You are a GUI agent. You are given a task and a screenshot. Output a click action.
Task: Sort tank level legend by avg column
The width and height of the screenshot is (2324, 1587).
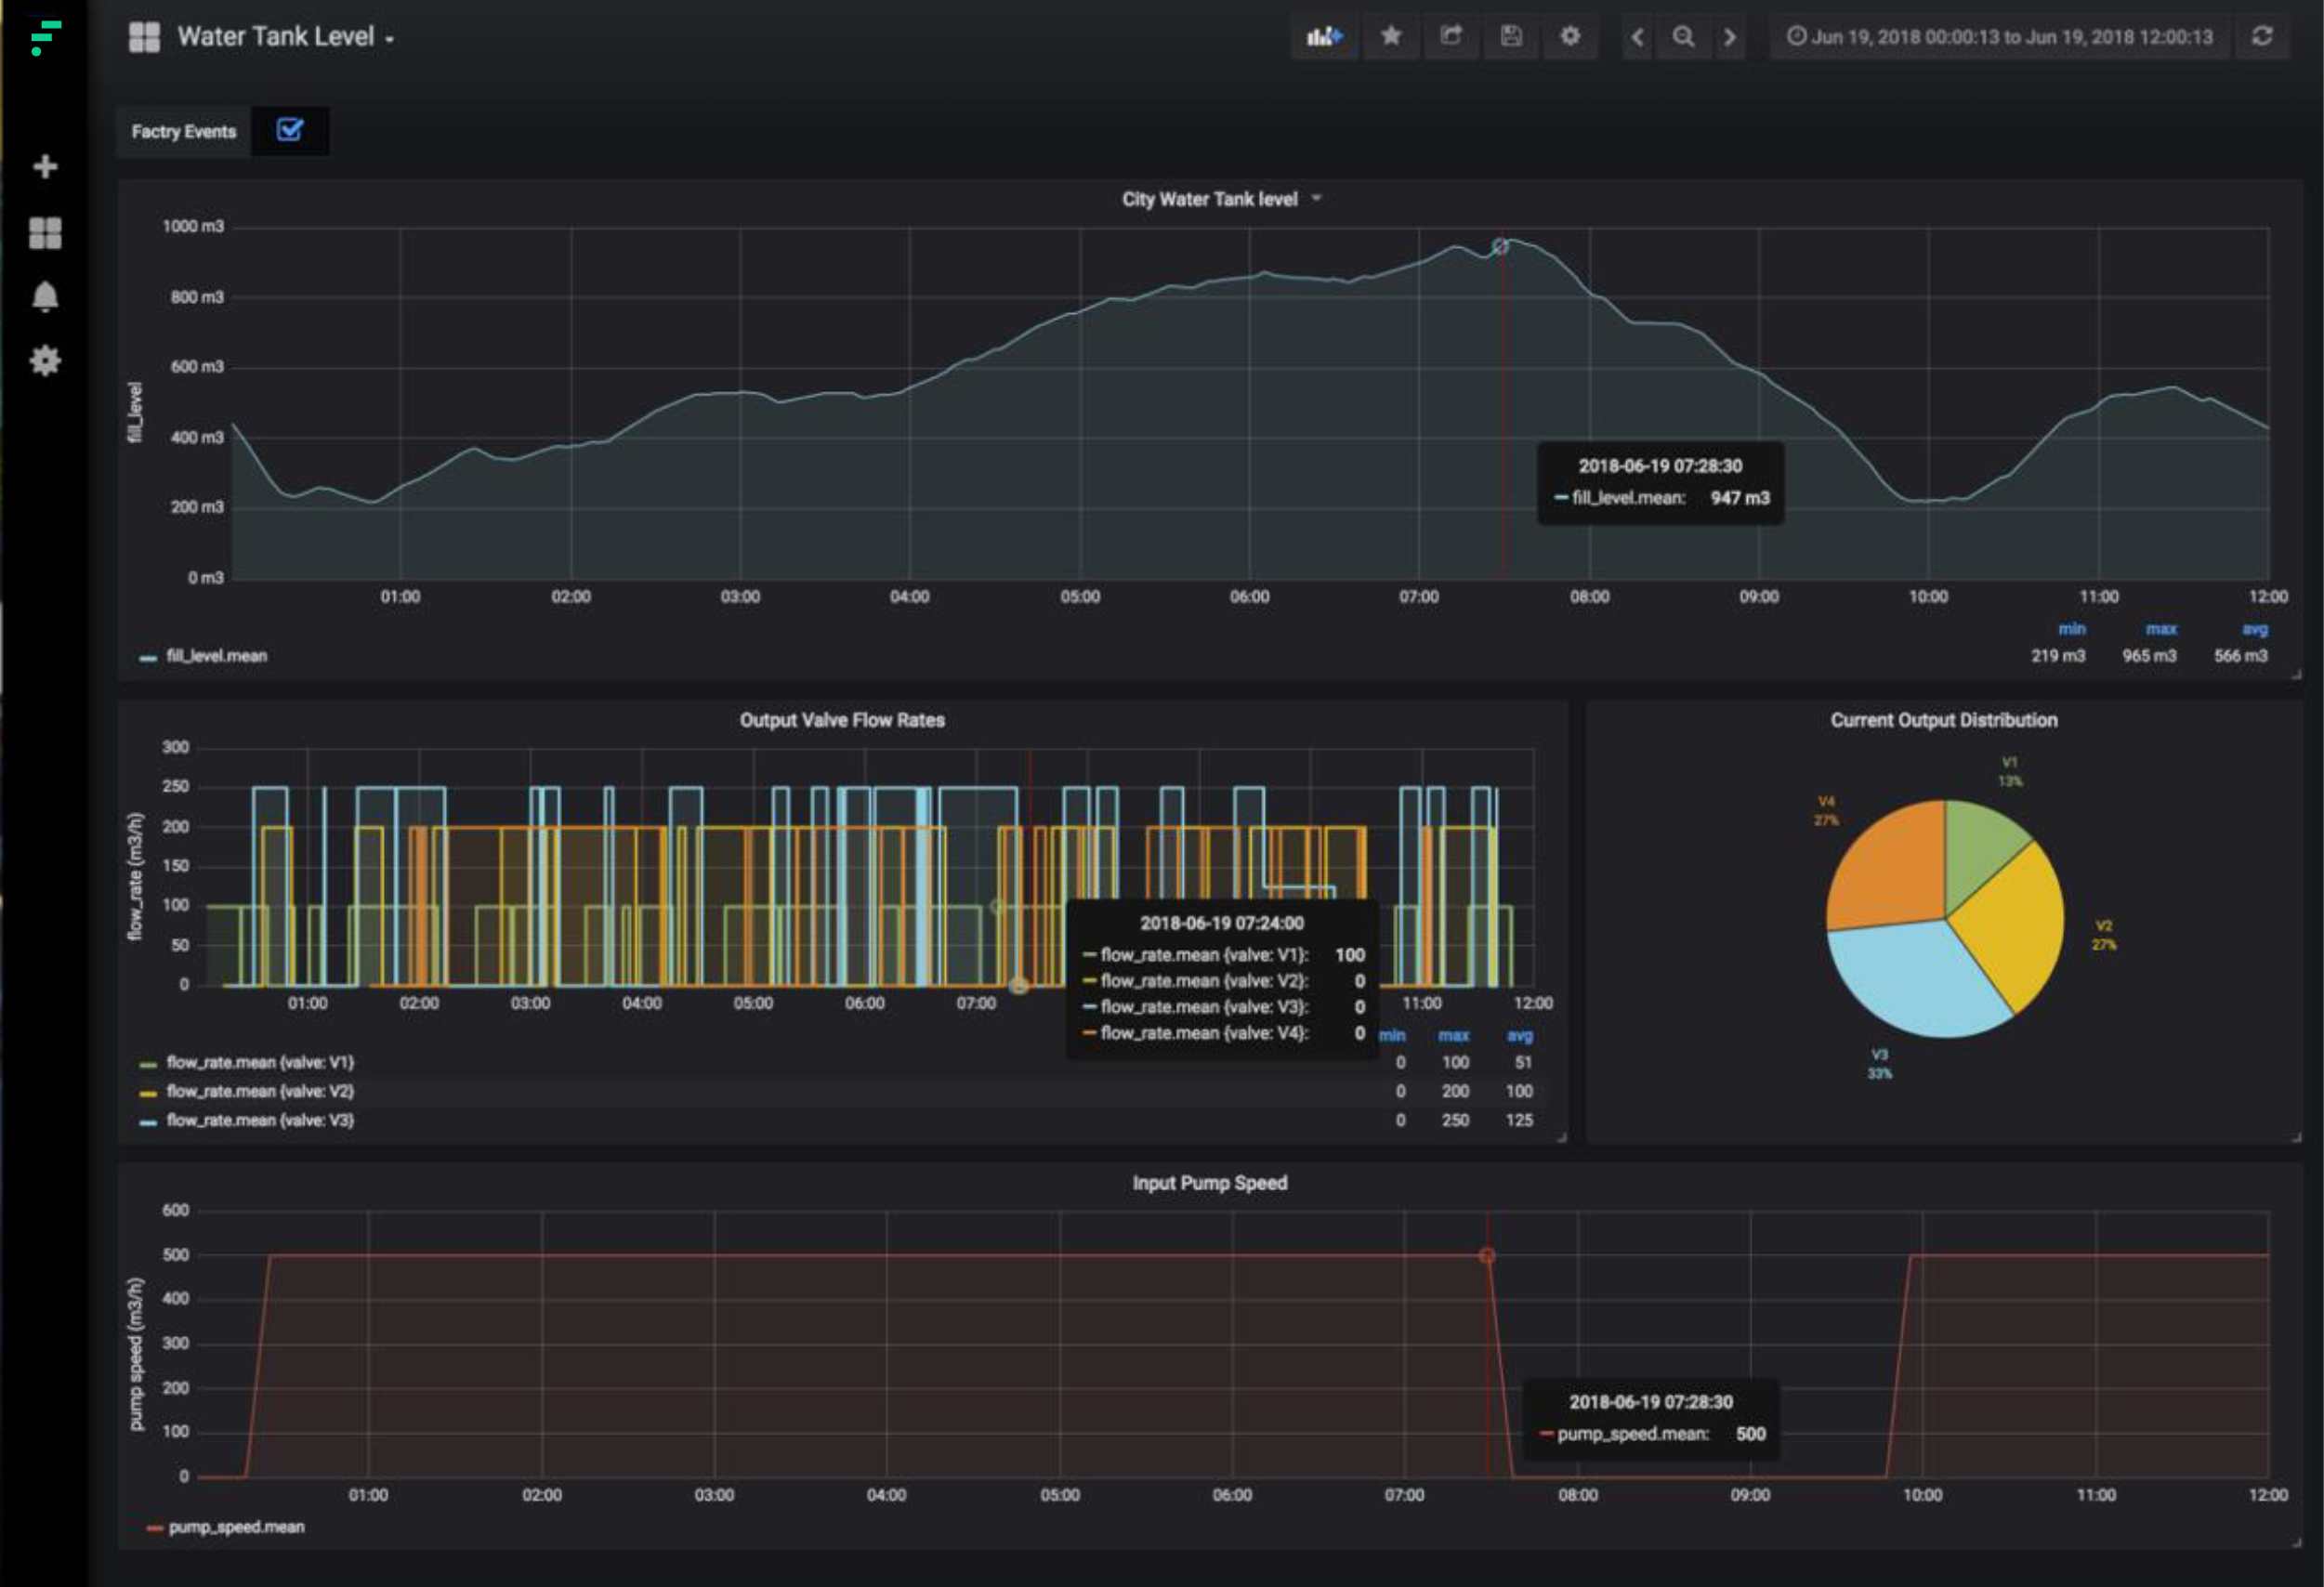(2255, 629)
